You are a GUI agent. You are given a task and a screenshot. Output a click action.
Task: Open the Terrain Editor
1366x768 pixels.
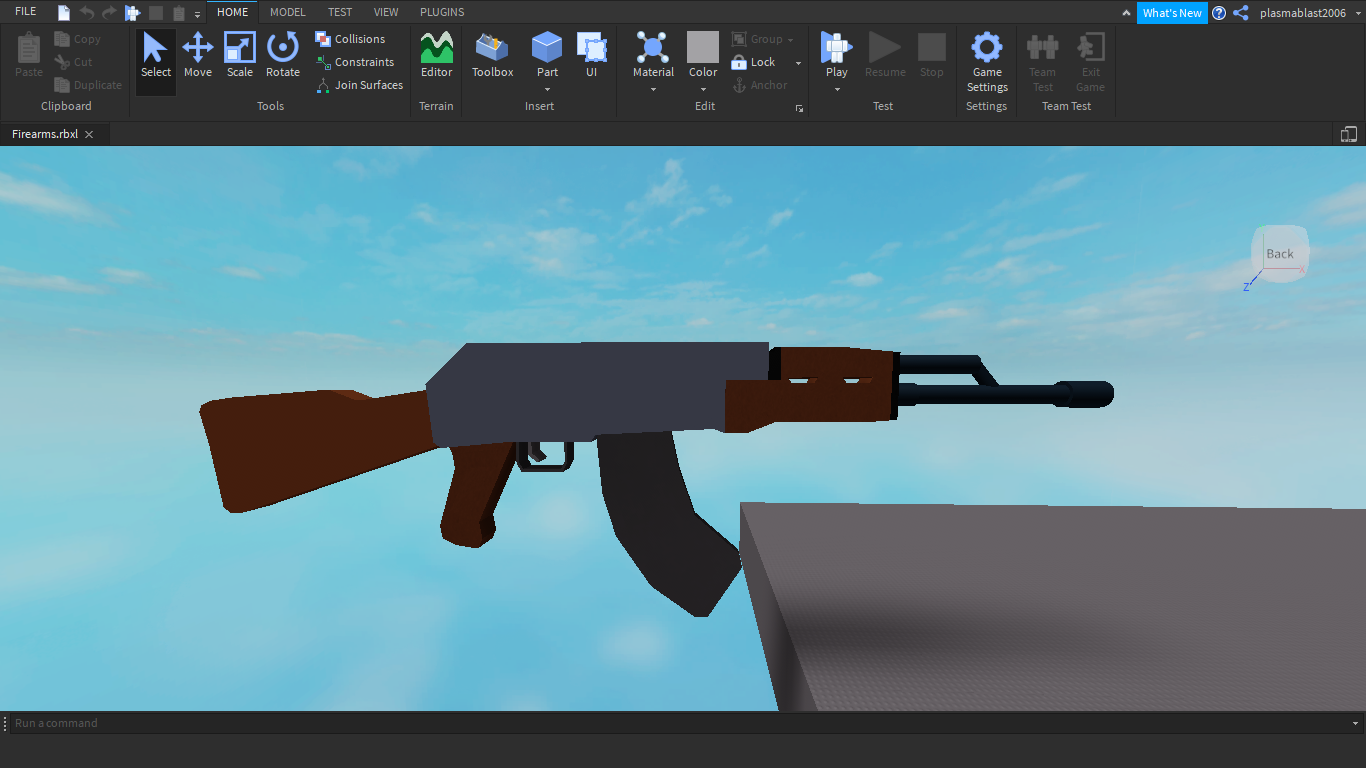point(436,57)
